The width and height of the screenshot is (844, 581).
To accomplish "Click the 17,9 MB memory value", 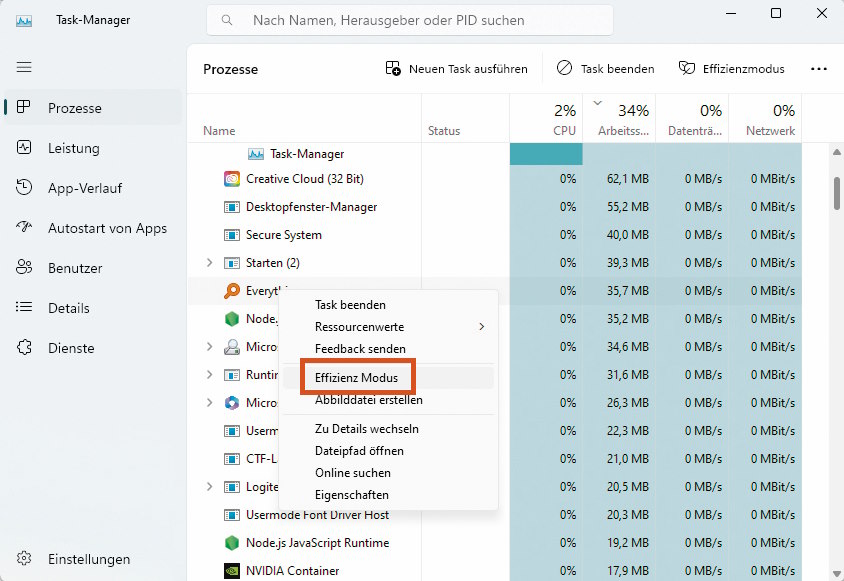I will (628, 571).
